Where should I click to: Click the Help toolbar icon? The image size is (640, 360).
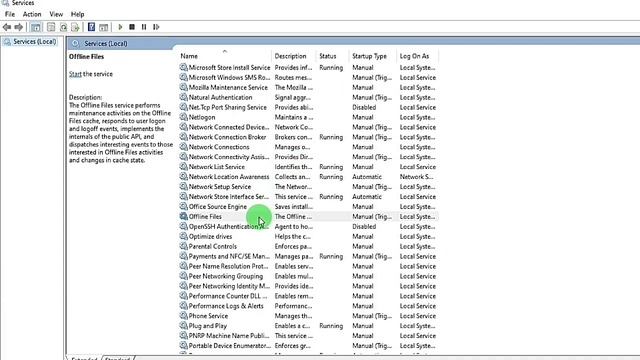(91, 27)
